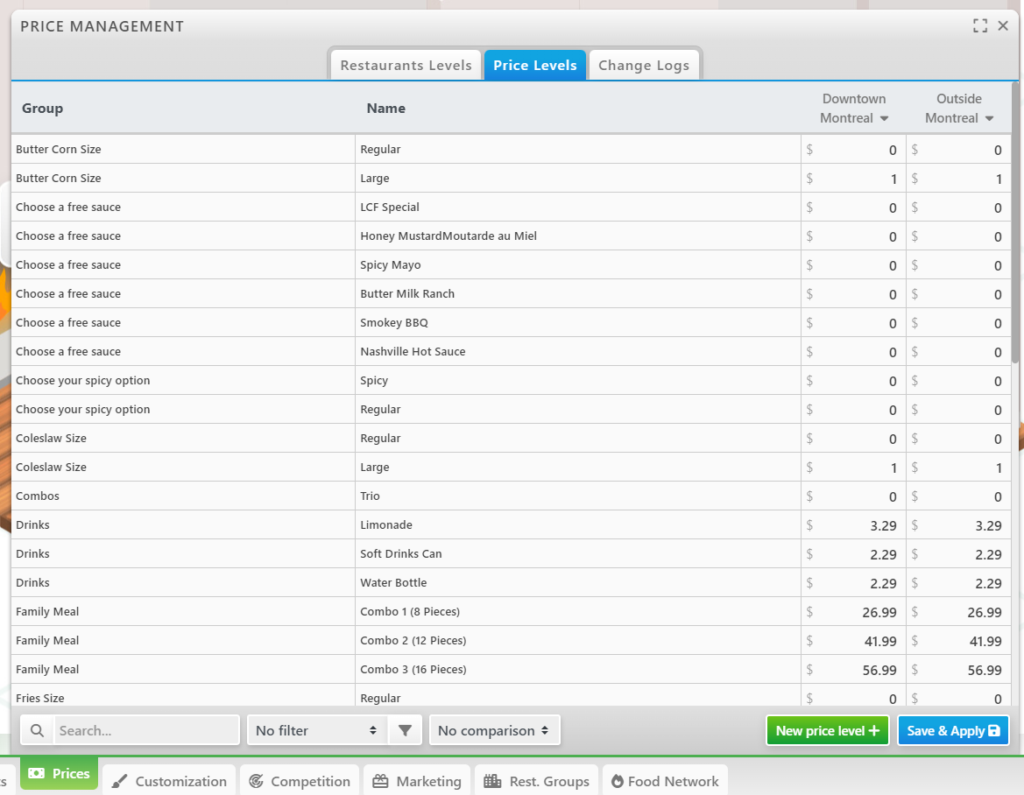Viewport: 1024px width, 795px height.
Task: Switch to Restaurants Levels tab
Action: 405,65
